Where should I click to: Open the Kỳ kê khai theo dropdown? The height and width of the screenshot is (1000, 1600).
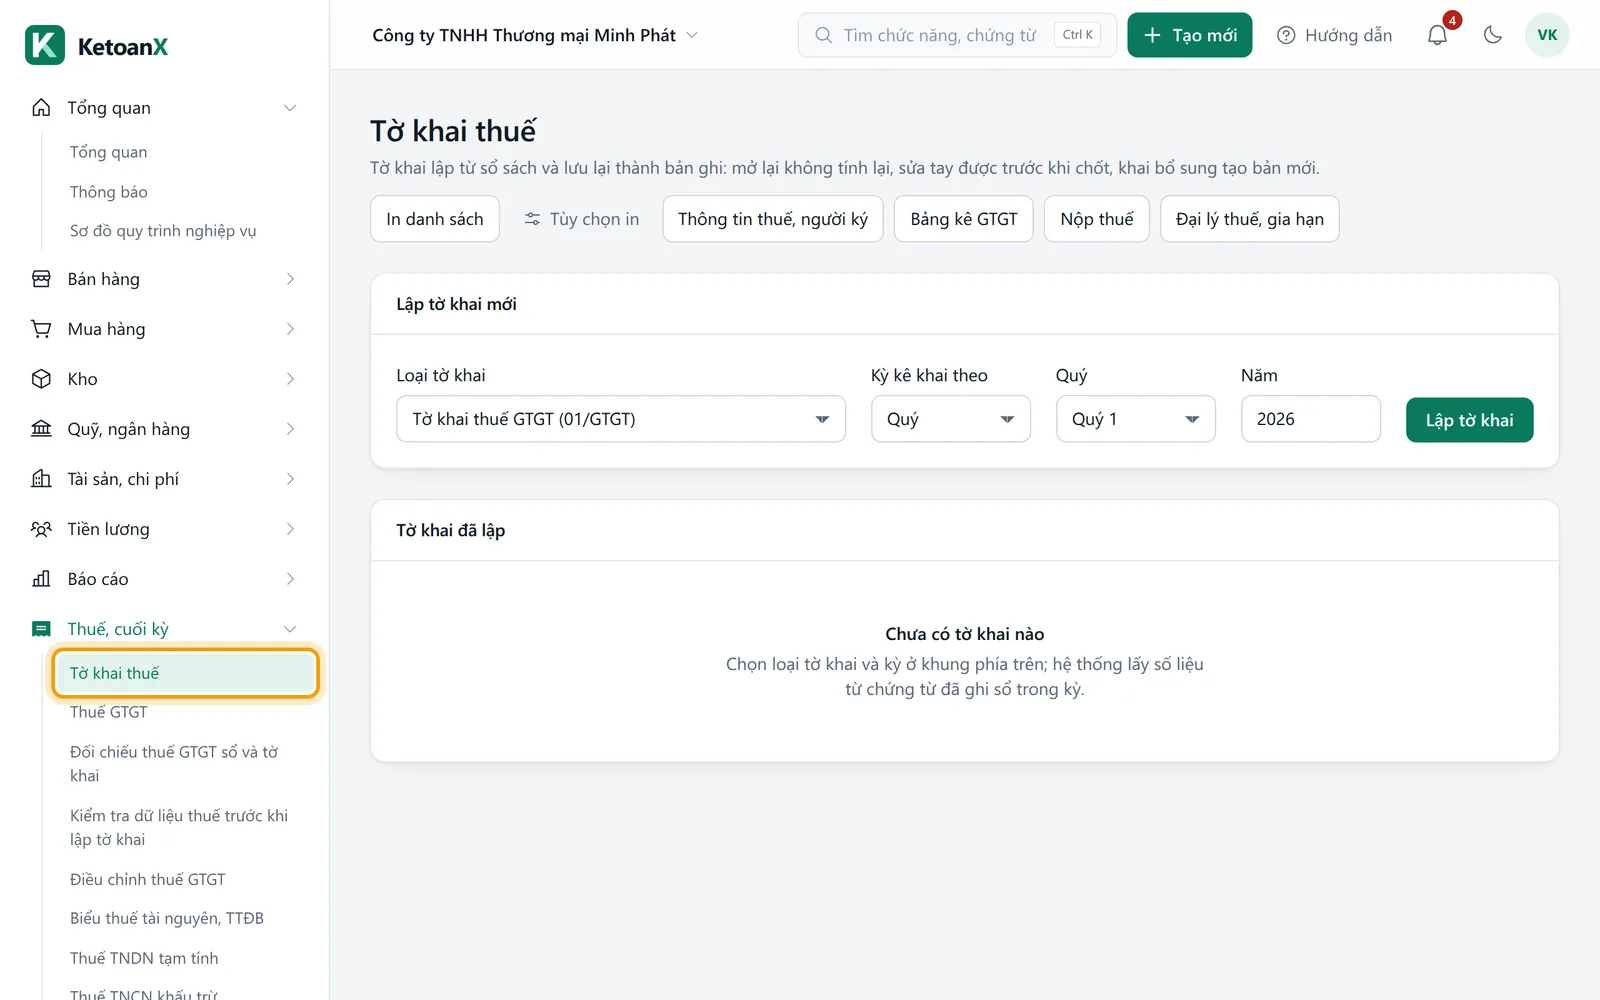951,419
